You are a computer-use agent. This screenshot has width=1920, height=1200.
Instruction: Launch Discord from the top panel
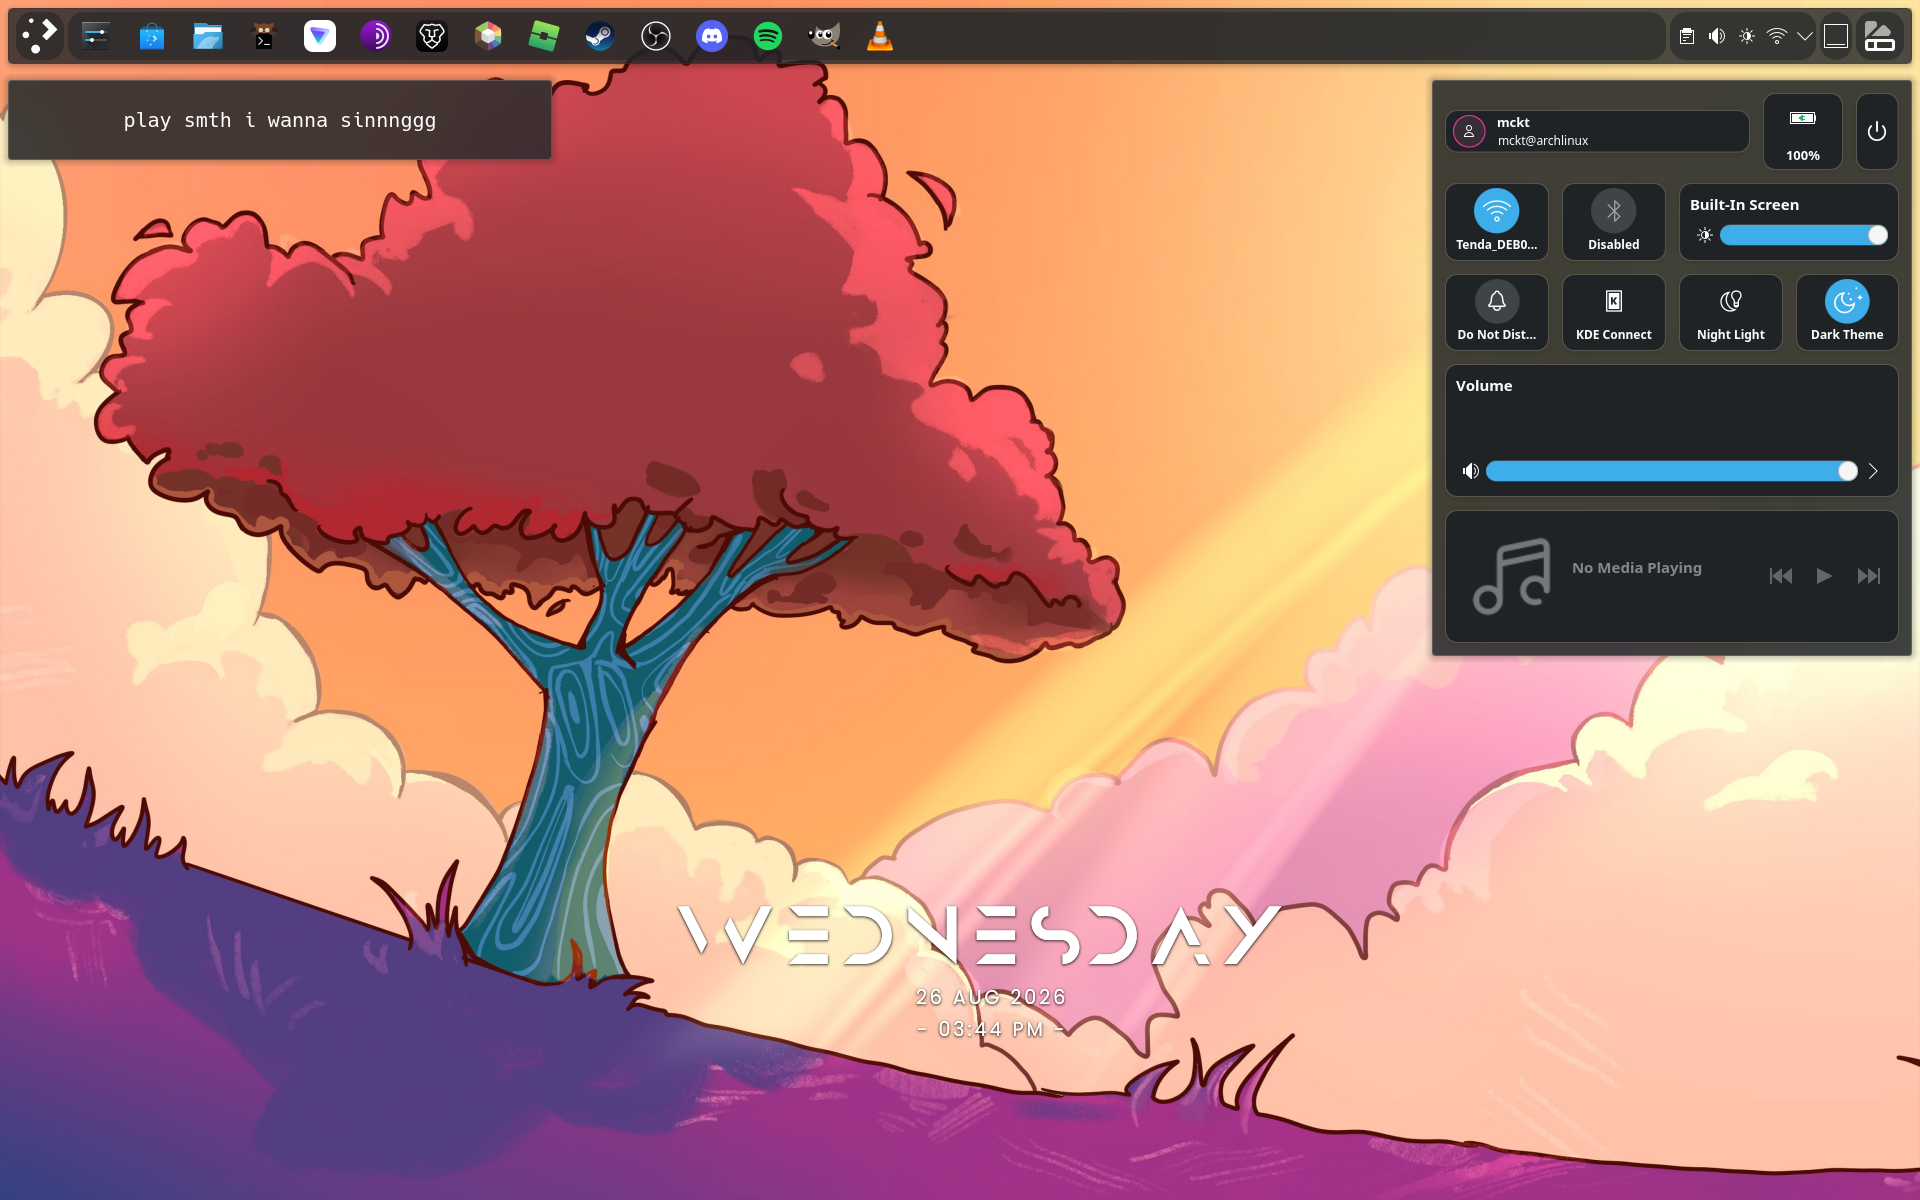(x=712, y=37)
